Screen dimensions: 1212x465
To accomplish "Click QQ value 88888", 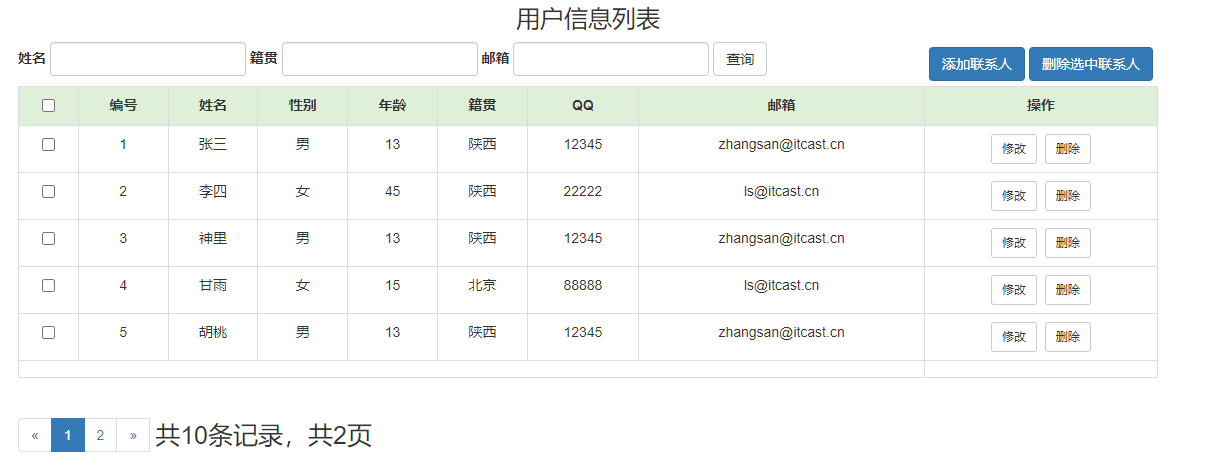I will click(583, 285).
